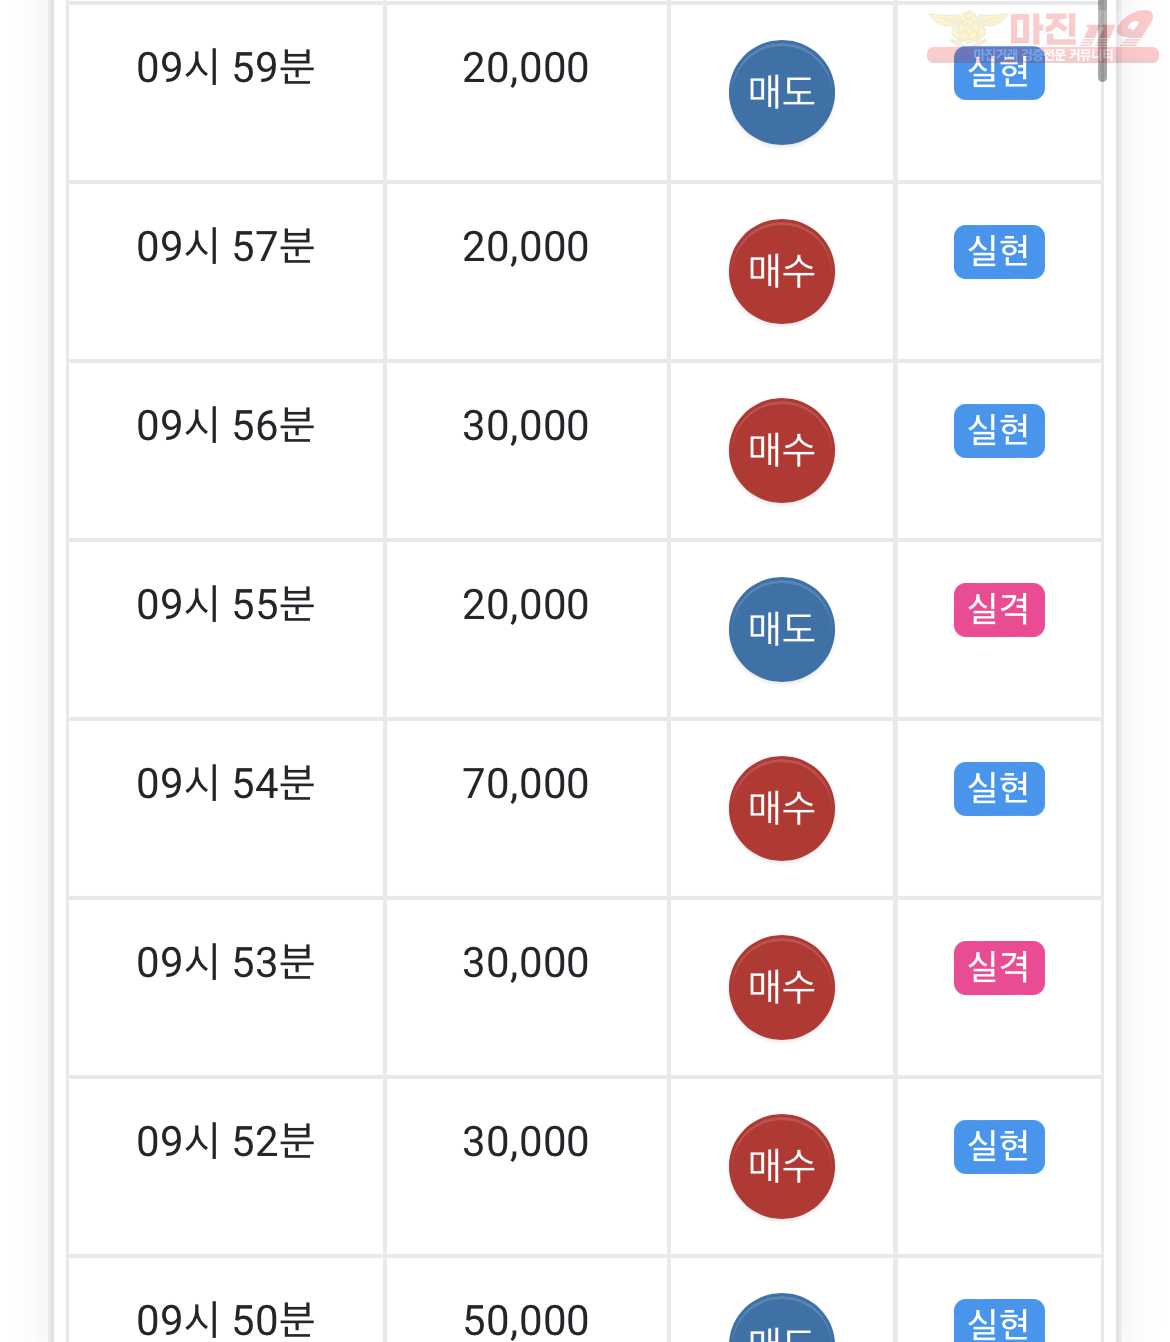Select the pink 실격 badge for 09시 53분
The width and height of the screenshot is (1170, 1342).
coord(999,968)
